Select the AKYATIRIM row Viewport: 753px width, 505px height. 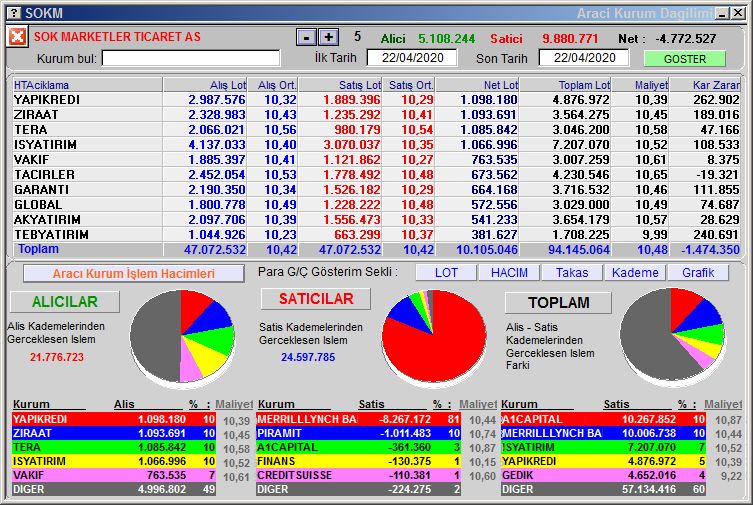pos(376,219)
